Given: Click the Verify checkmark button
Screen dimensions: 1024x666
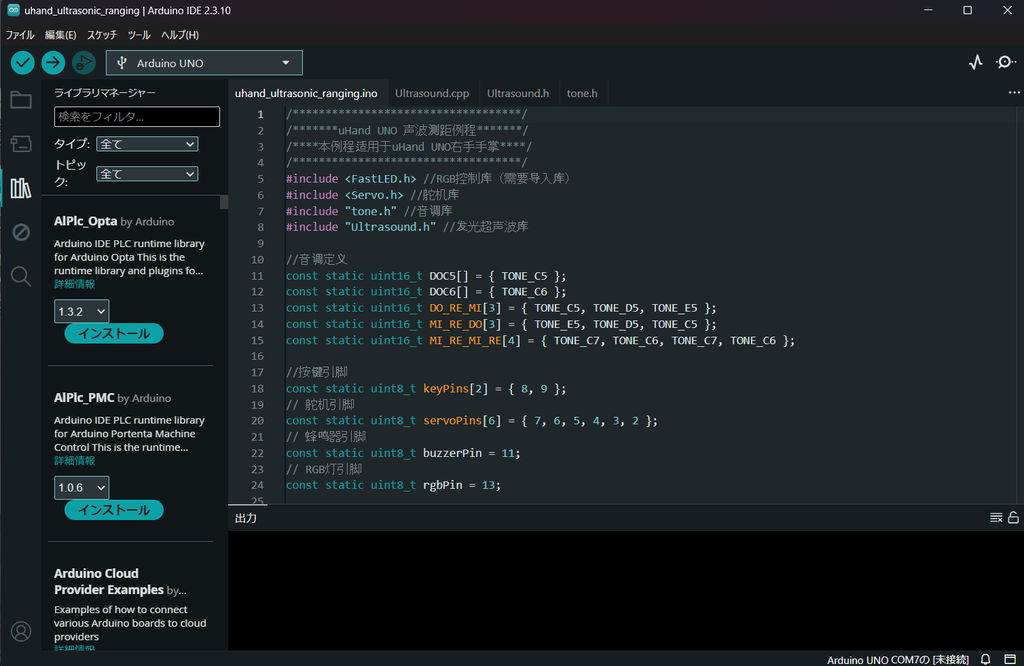Looking at the screenshot, I should 22,63.
